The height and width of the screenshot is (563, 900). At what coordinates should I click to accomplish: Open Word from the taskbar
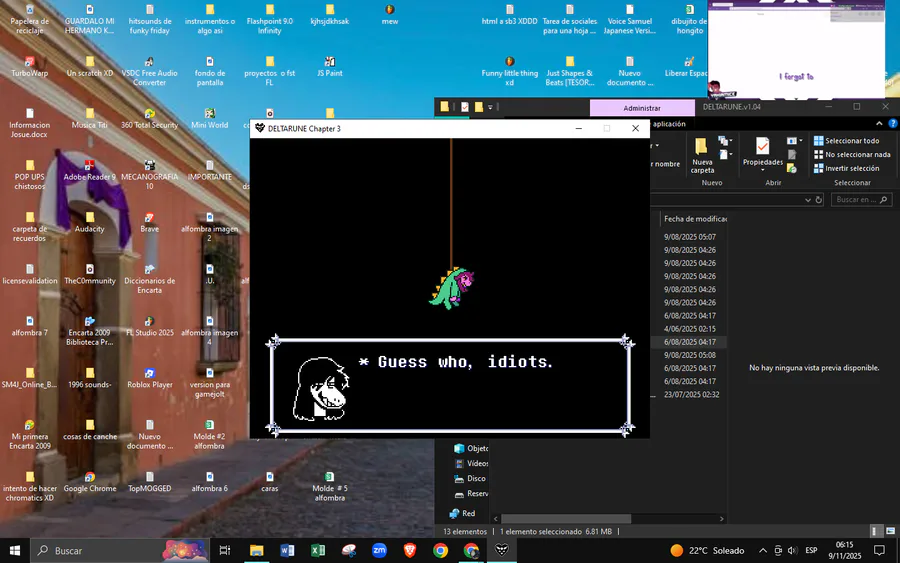click(287, 550)
